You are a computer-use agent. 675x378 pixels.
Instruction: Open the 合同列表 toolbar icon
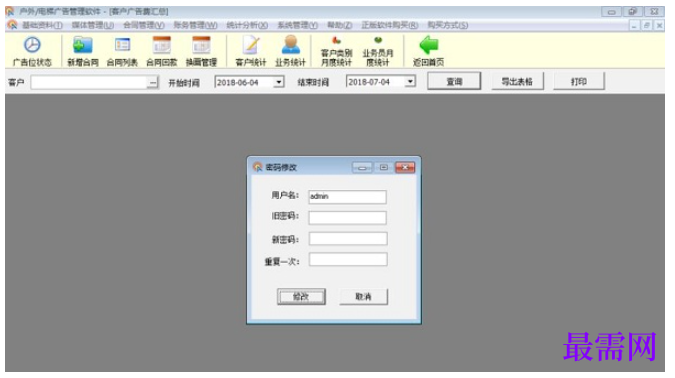pyautogui.click(x=122, y=45)
